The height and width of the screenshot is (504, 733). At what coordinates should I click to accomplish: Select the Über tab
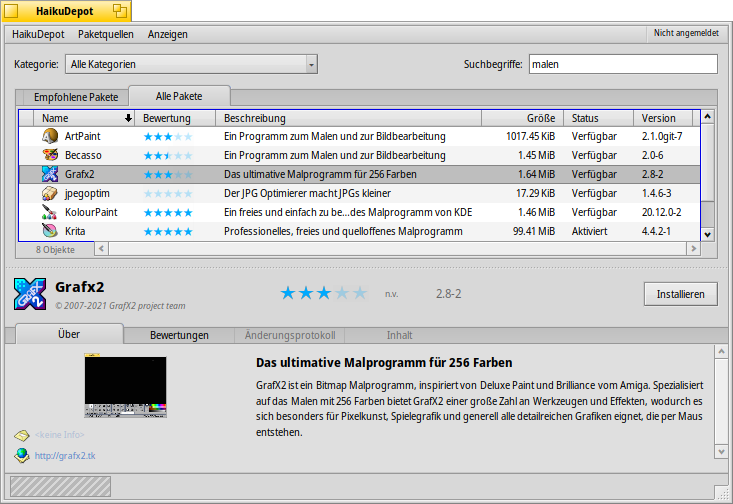[69, 334]
